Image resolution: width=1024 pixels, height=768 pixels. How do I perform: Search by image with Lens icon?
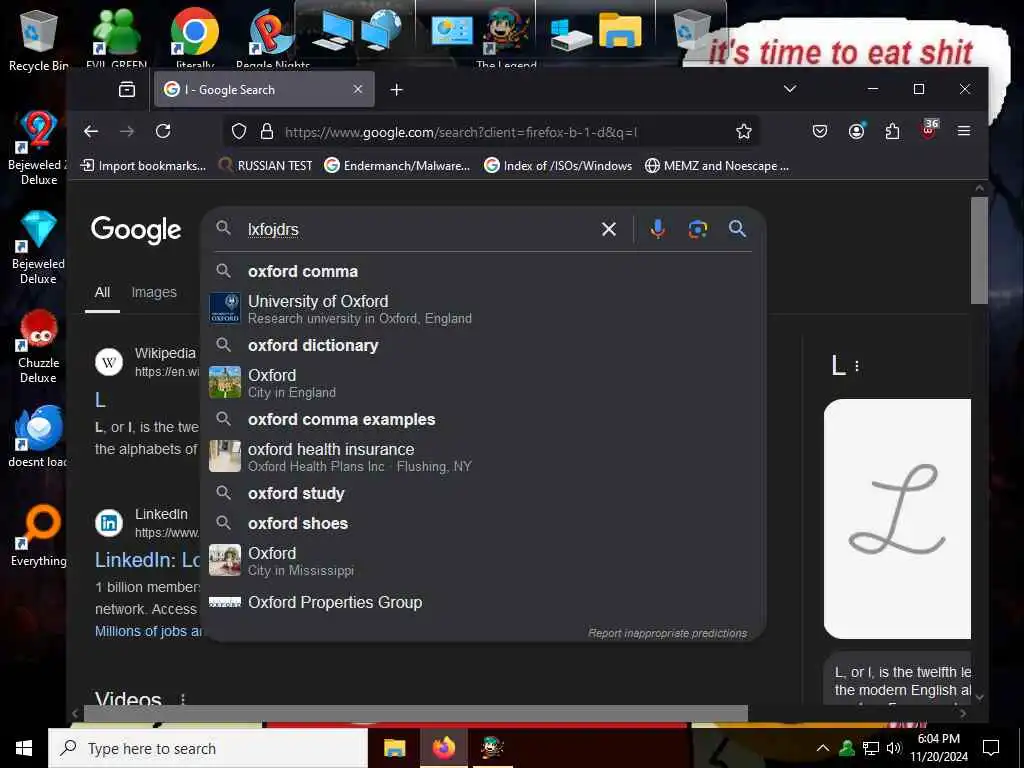[697, 229]
